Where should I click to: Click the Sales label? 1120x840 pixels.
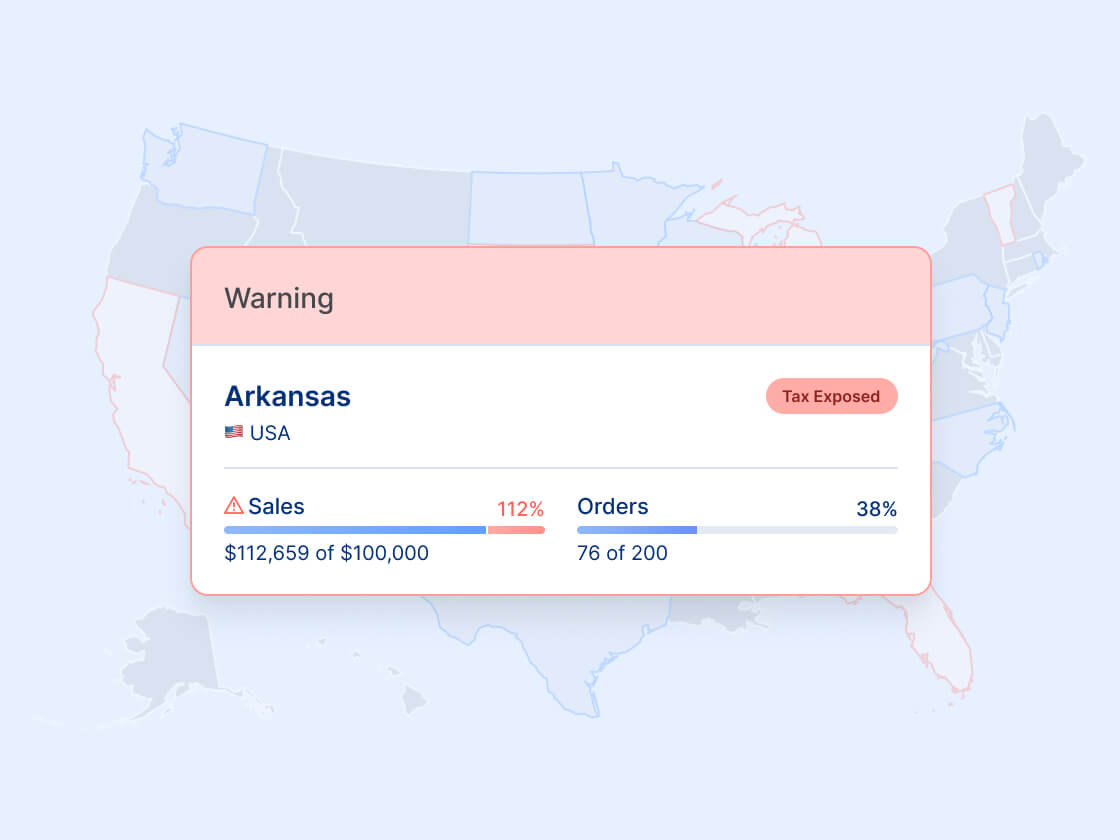(276, 506)
